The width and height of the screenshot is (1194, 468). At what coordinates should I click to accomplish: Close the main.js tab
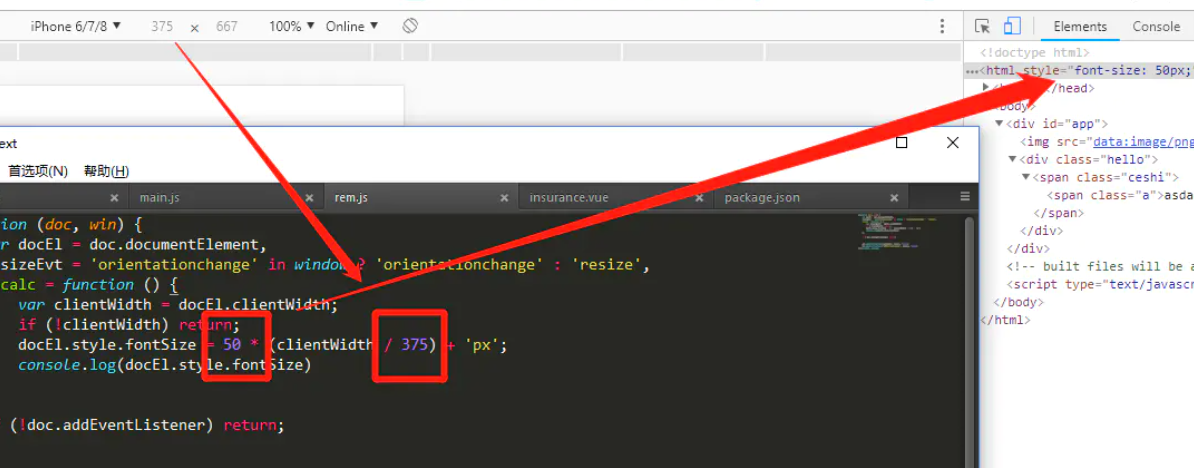(310, 198)
